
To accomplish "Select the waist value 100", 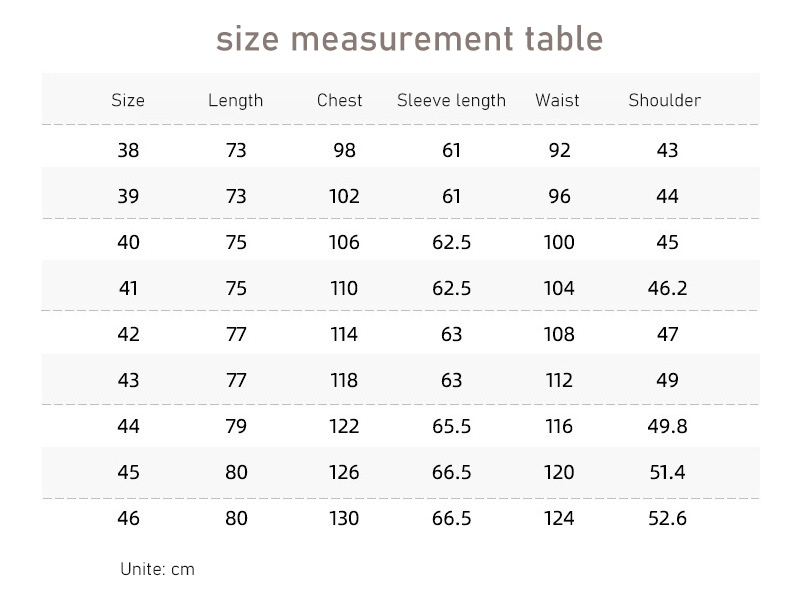I will (x=559, y=242).
